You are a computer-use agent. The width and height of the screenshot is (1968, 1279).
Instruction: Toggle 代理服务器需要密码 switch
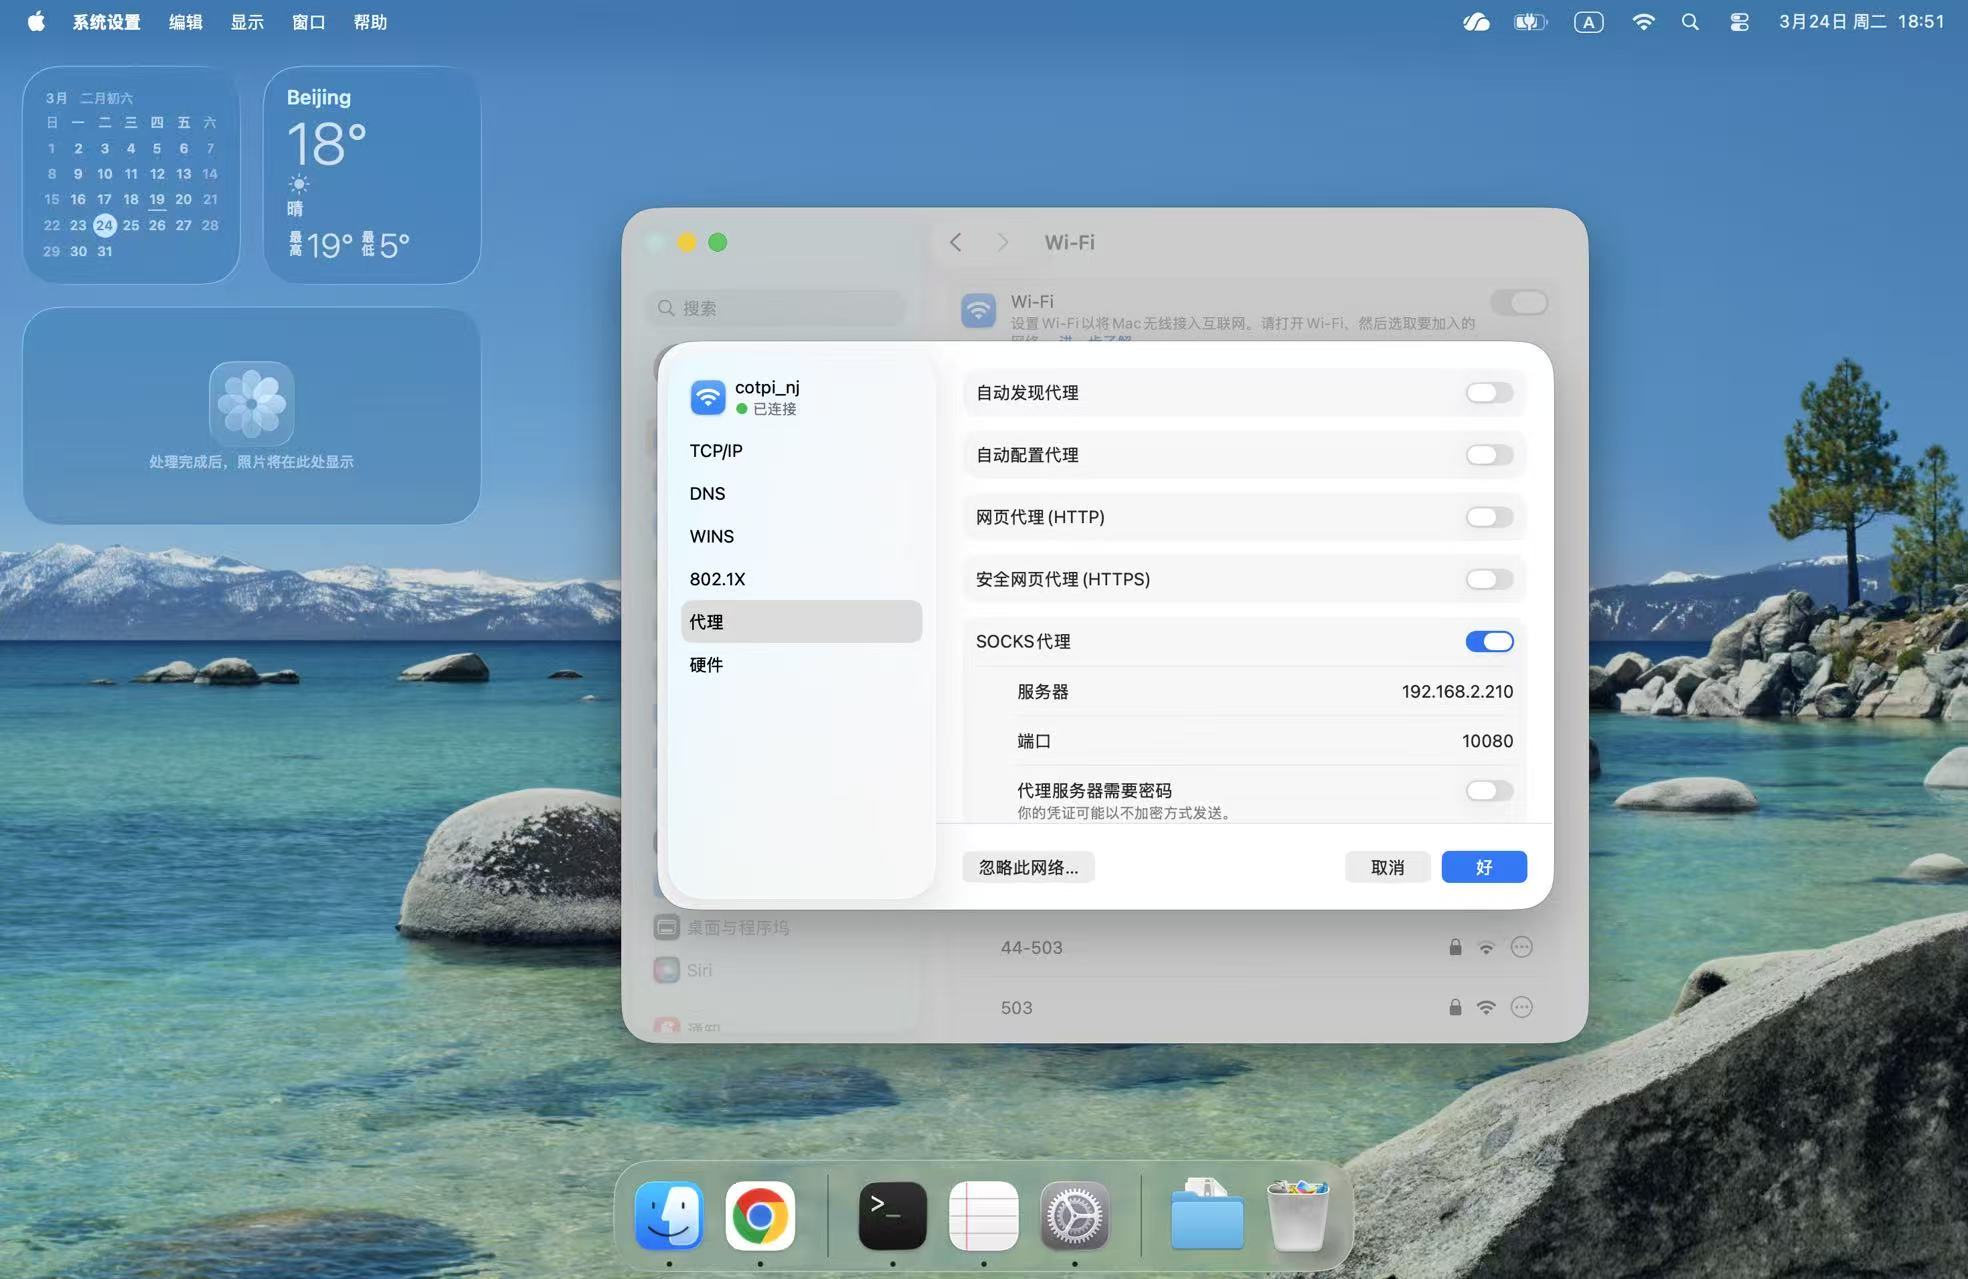(1489, 791)
